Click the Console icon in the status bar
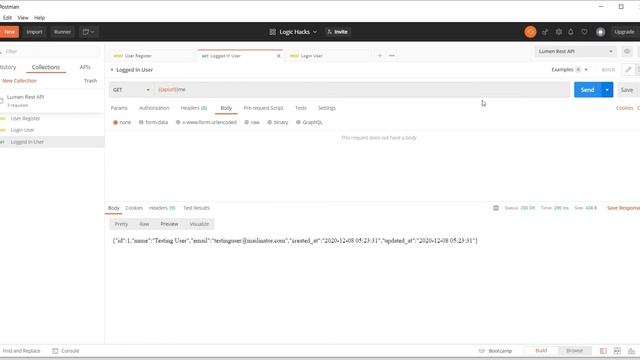This screenshot has width=640, height=360. pyautogui.click(x=55, y=351)
